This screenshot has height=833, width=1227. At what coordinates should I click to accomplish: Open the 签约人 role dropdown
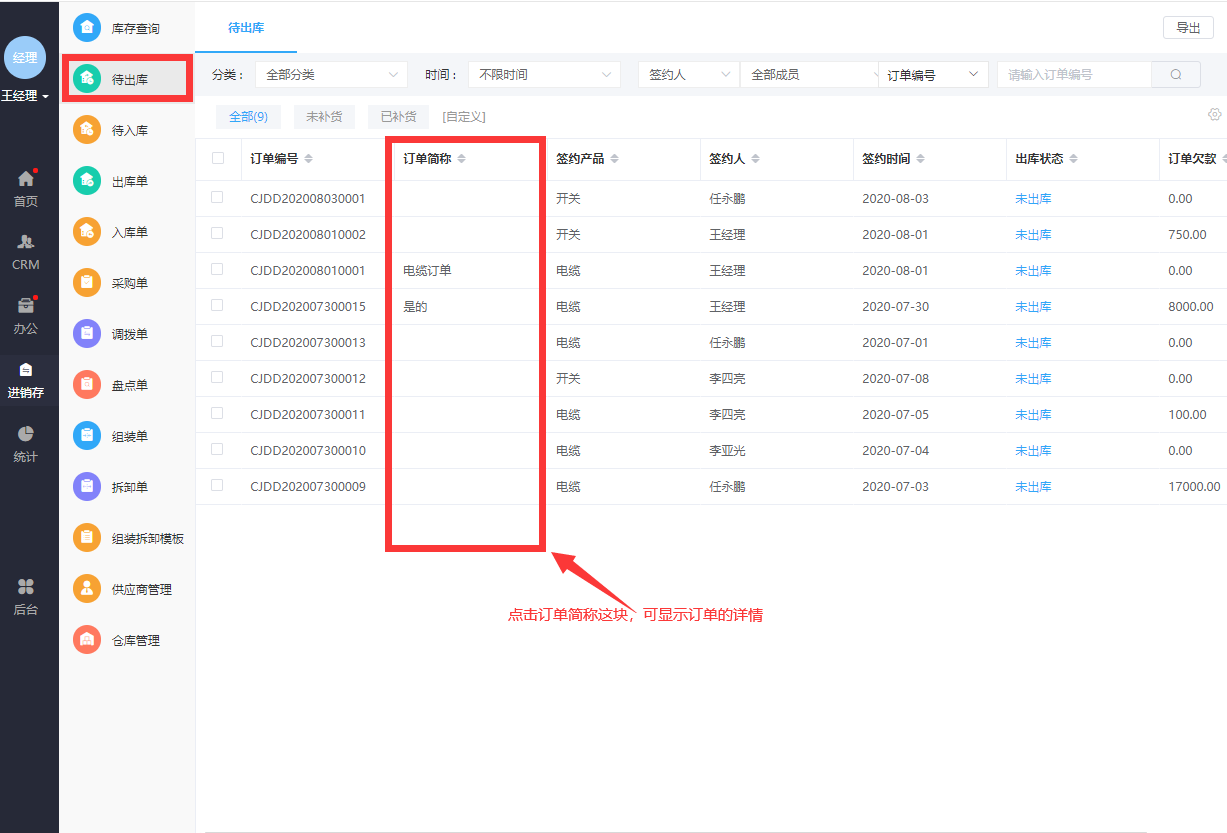[x=689, y=74]
